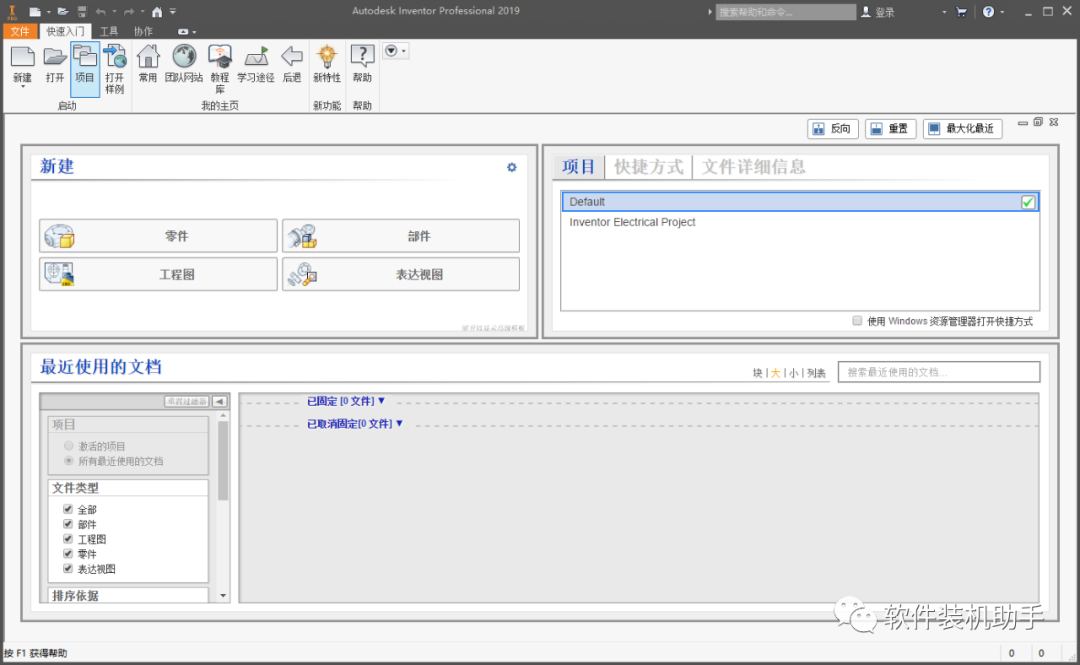Go to 常用 (Home) in My Home

[x=147, y=57]
